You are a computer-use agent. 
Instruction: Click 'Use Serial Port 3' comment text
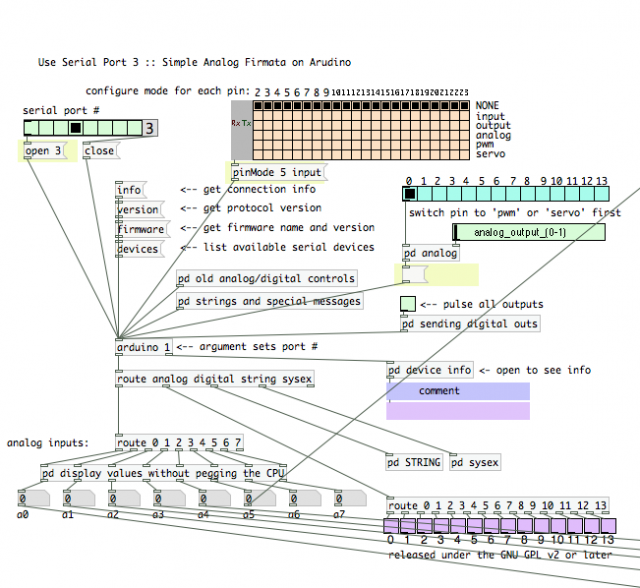[x=194, y=62]
